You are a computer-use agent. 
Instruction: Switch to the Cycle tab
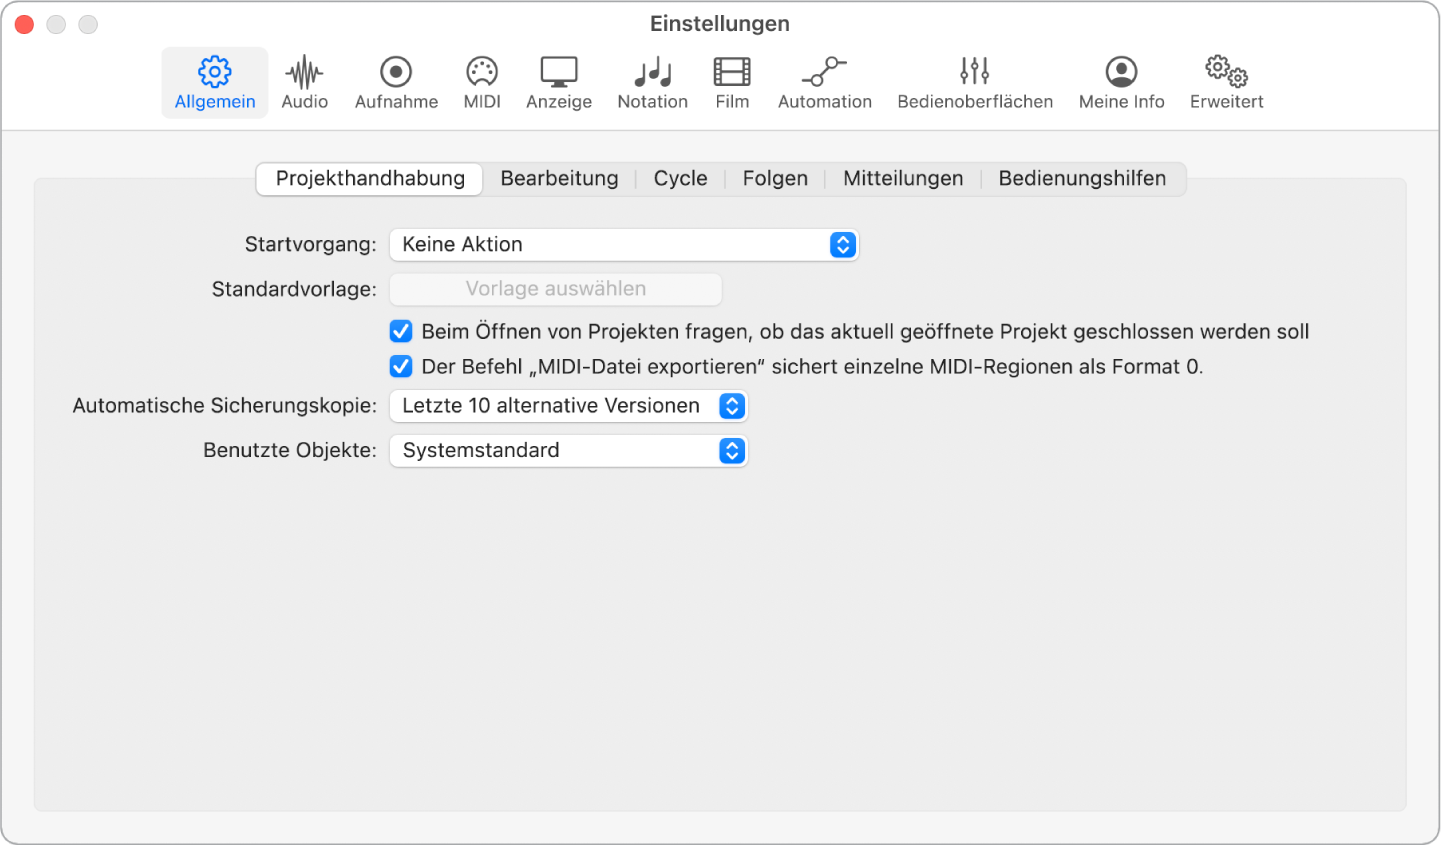(680, 178)
